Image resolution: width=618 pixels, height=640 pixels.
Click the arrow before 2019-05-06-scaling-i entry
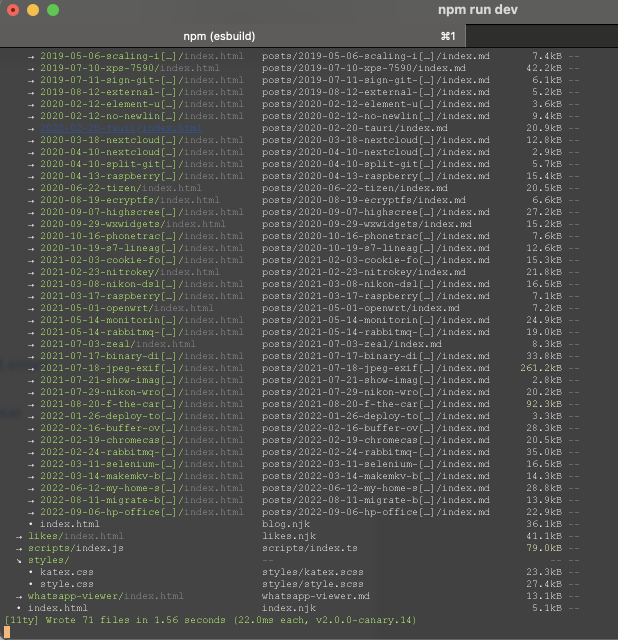[x=31, y=56]
